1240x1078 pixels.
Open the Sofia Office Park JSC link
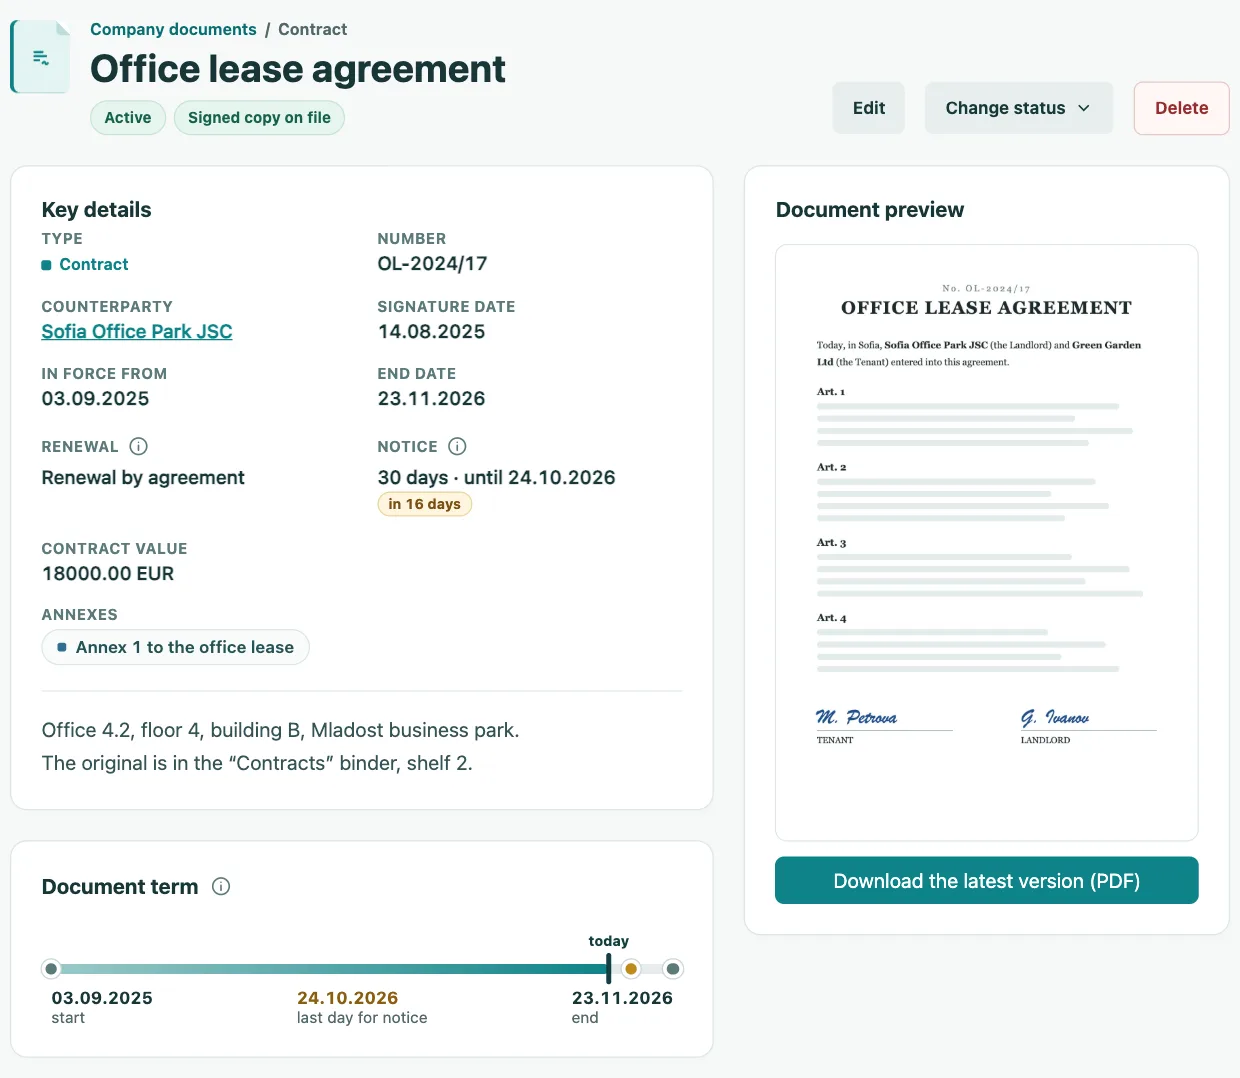tap(137, 331)
